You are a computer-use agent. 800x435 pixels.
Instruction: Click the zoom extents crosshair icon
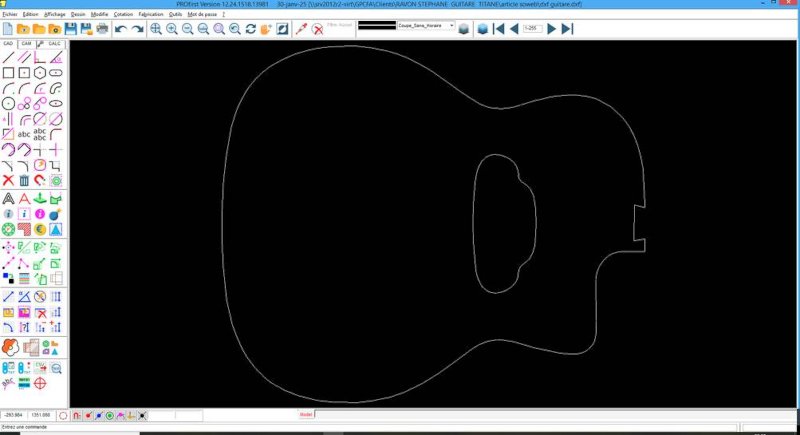[x=156, y=29]
